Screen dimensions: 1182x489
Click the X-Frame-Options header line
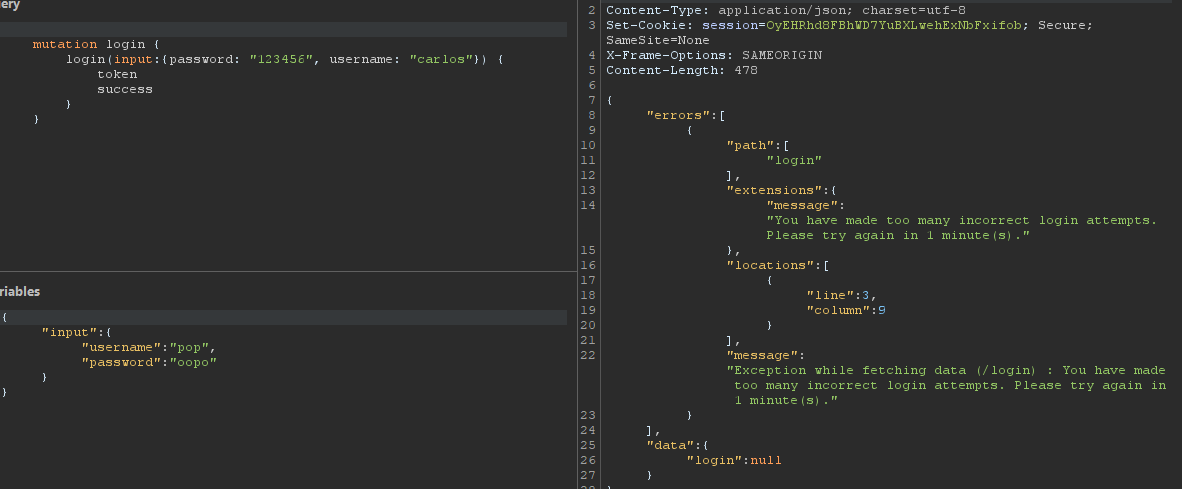(714, 55)
